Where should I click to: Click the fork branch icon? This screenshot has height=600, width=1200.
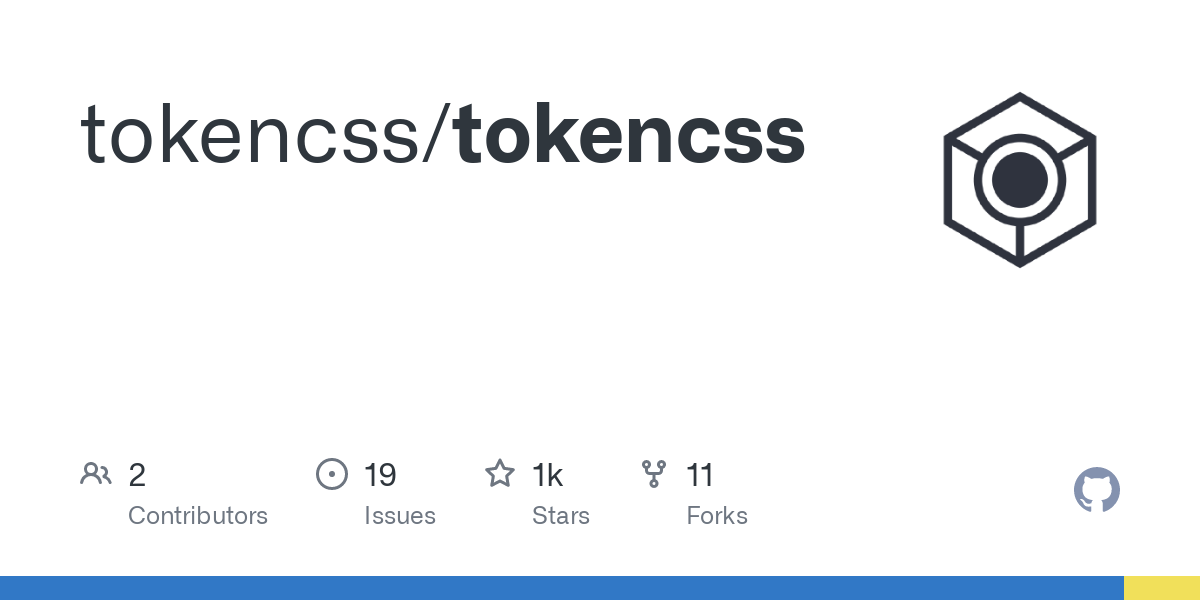click(x=654, y=474)
